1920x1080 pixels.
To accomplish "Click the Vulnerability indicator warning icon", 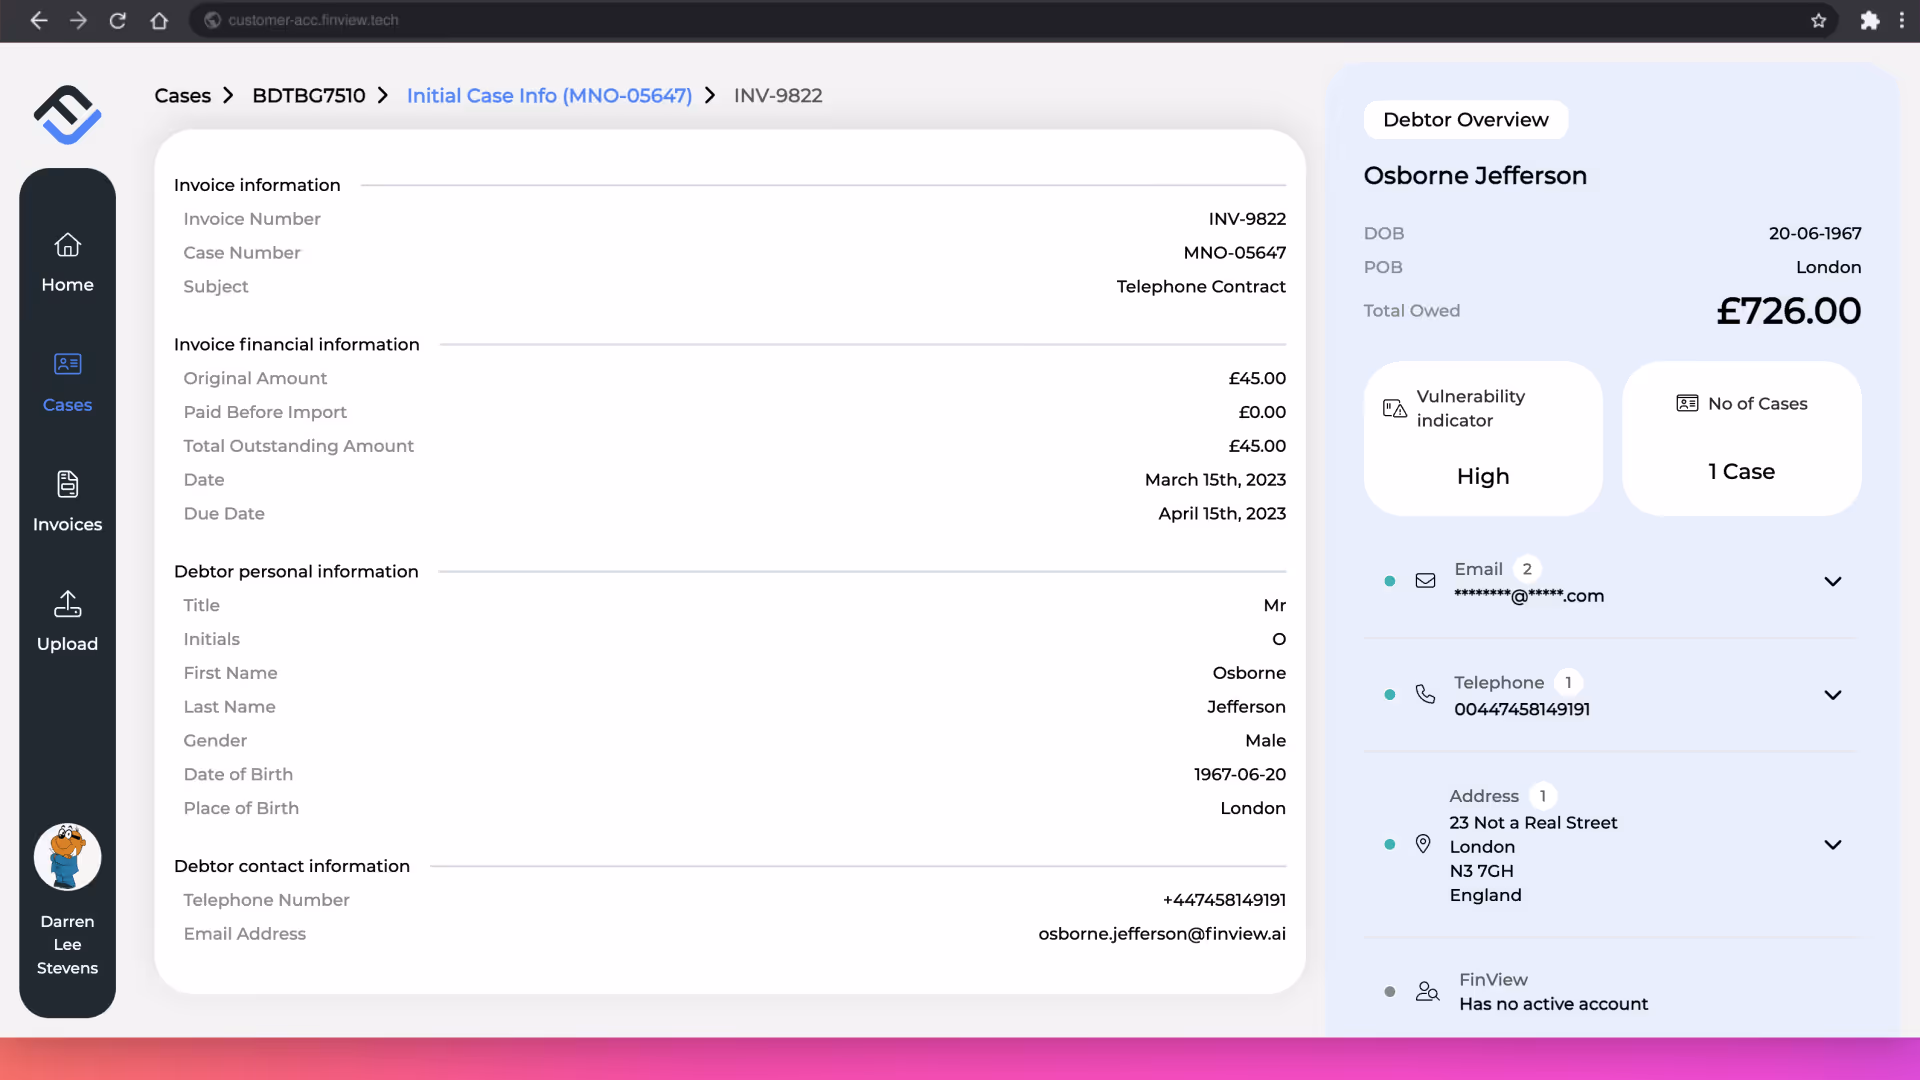I will pos(1394,408).
